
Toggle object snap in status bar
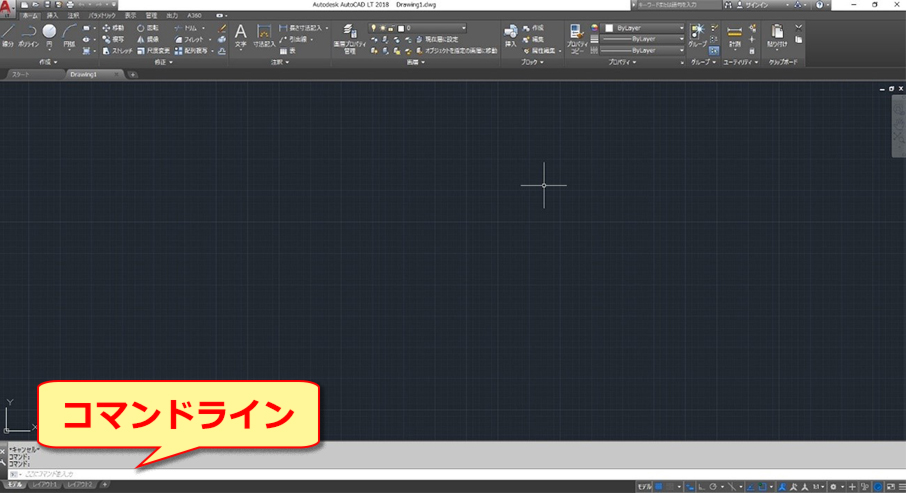click(762, 487)
